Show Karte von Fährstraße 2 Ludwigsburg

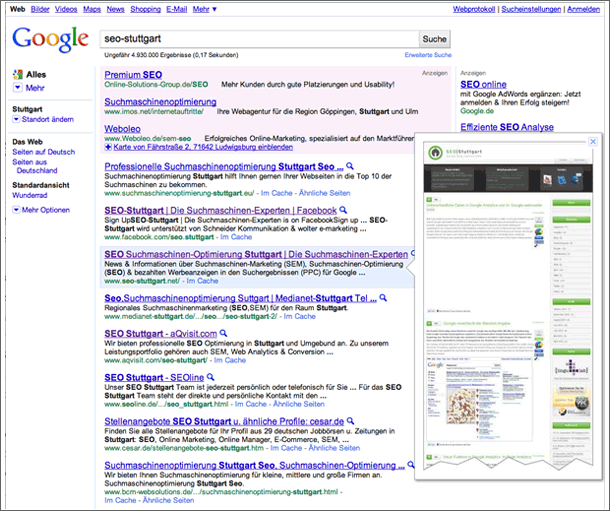[203, 147]
